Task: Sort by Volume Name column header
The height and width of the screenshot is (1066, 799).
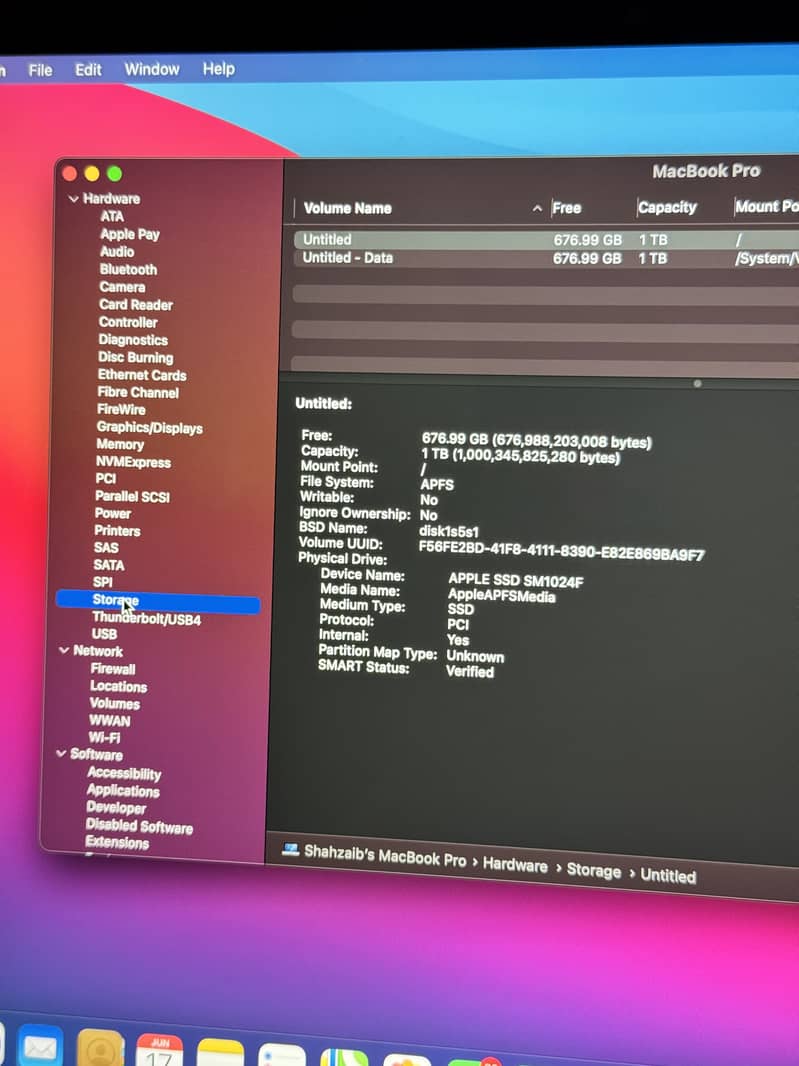Action: [347, 209]
